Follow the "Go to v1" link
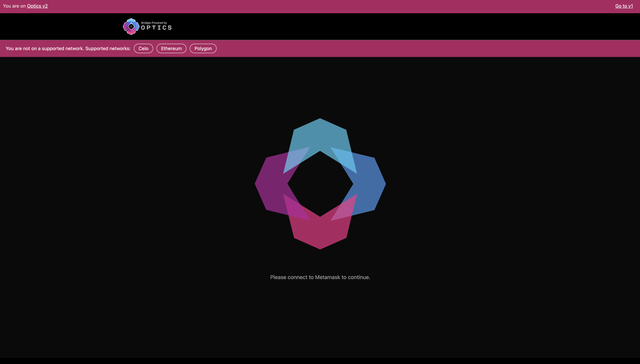 [624, 6]
